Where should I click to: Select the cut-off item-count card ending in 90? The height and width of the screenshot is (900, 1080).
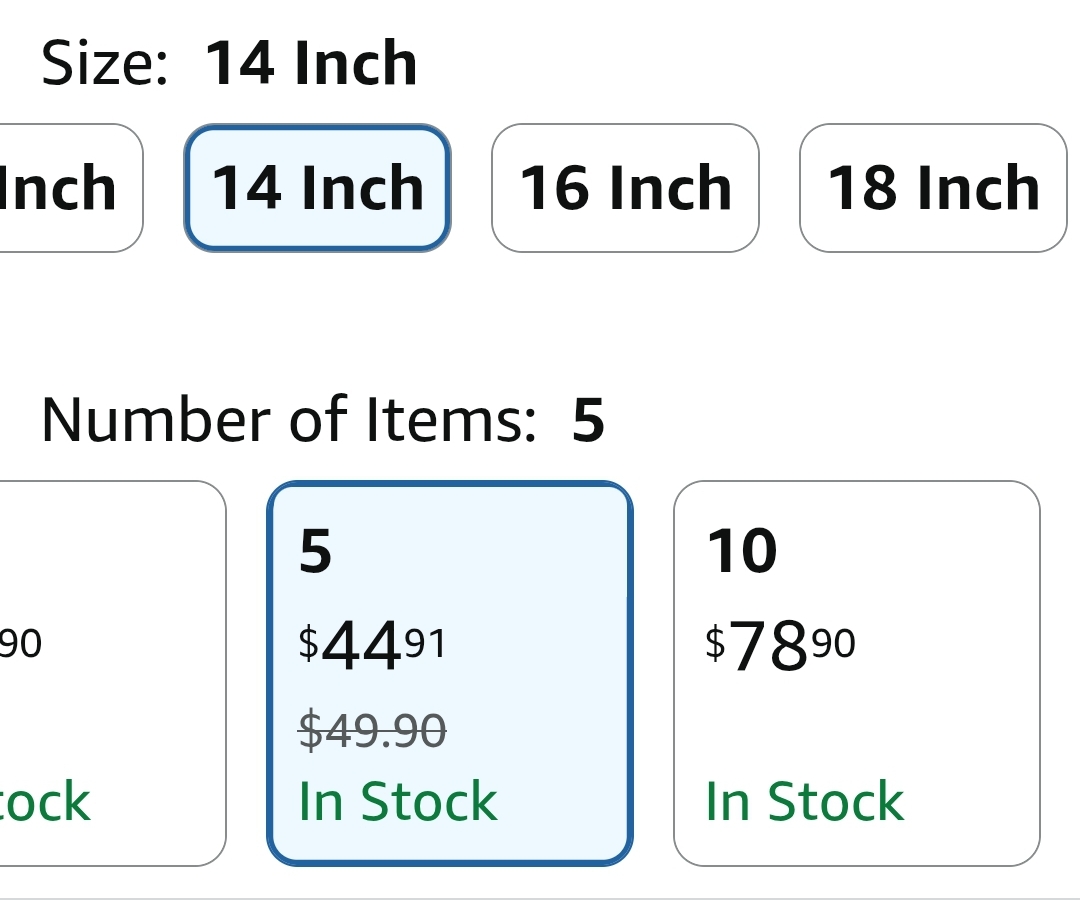point(113,673)
